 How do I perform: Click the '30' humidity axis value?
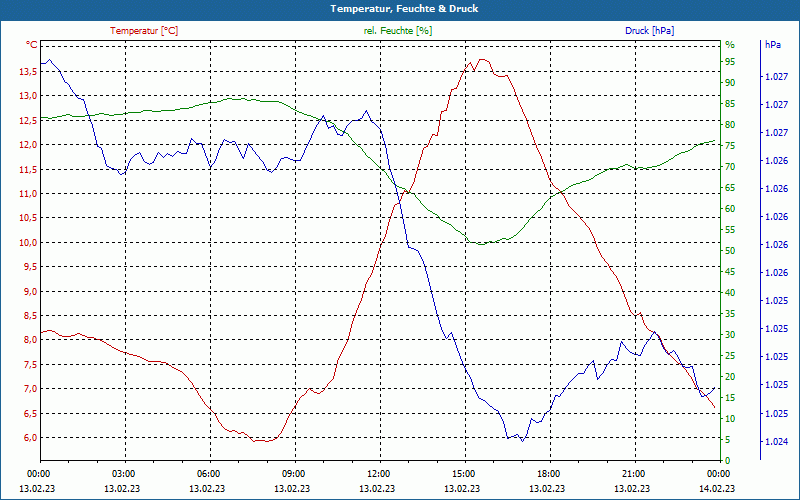click(730, 335)
